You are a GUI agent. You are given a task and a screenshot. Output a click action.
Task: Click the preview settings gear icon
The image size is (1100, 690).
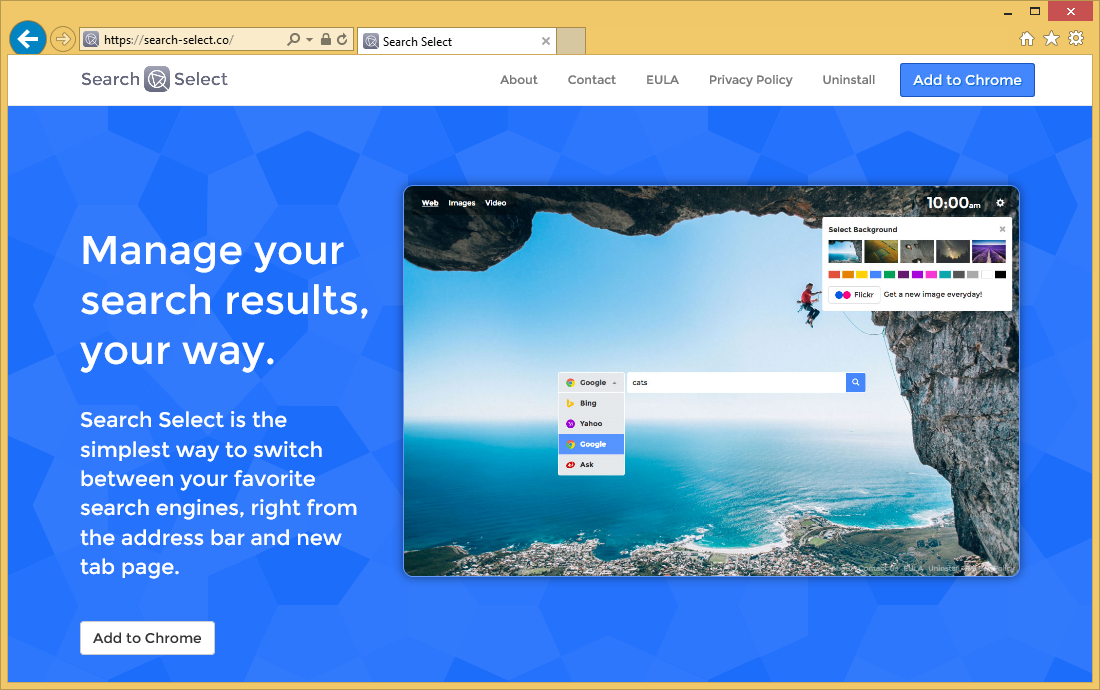[1000, 203]
